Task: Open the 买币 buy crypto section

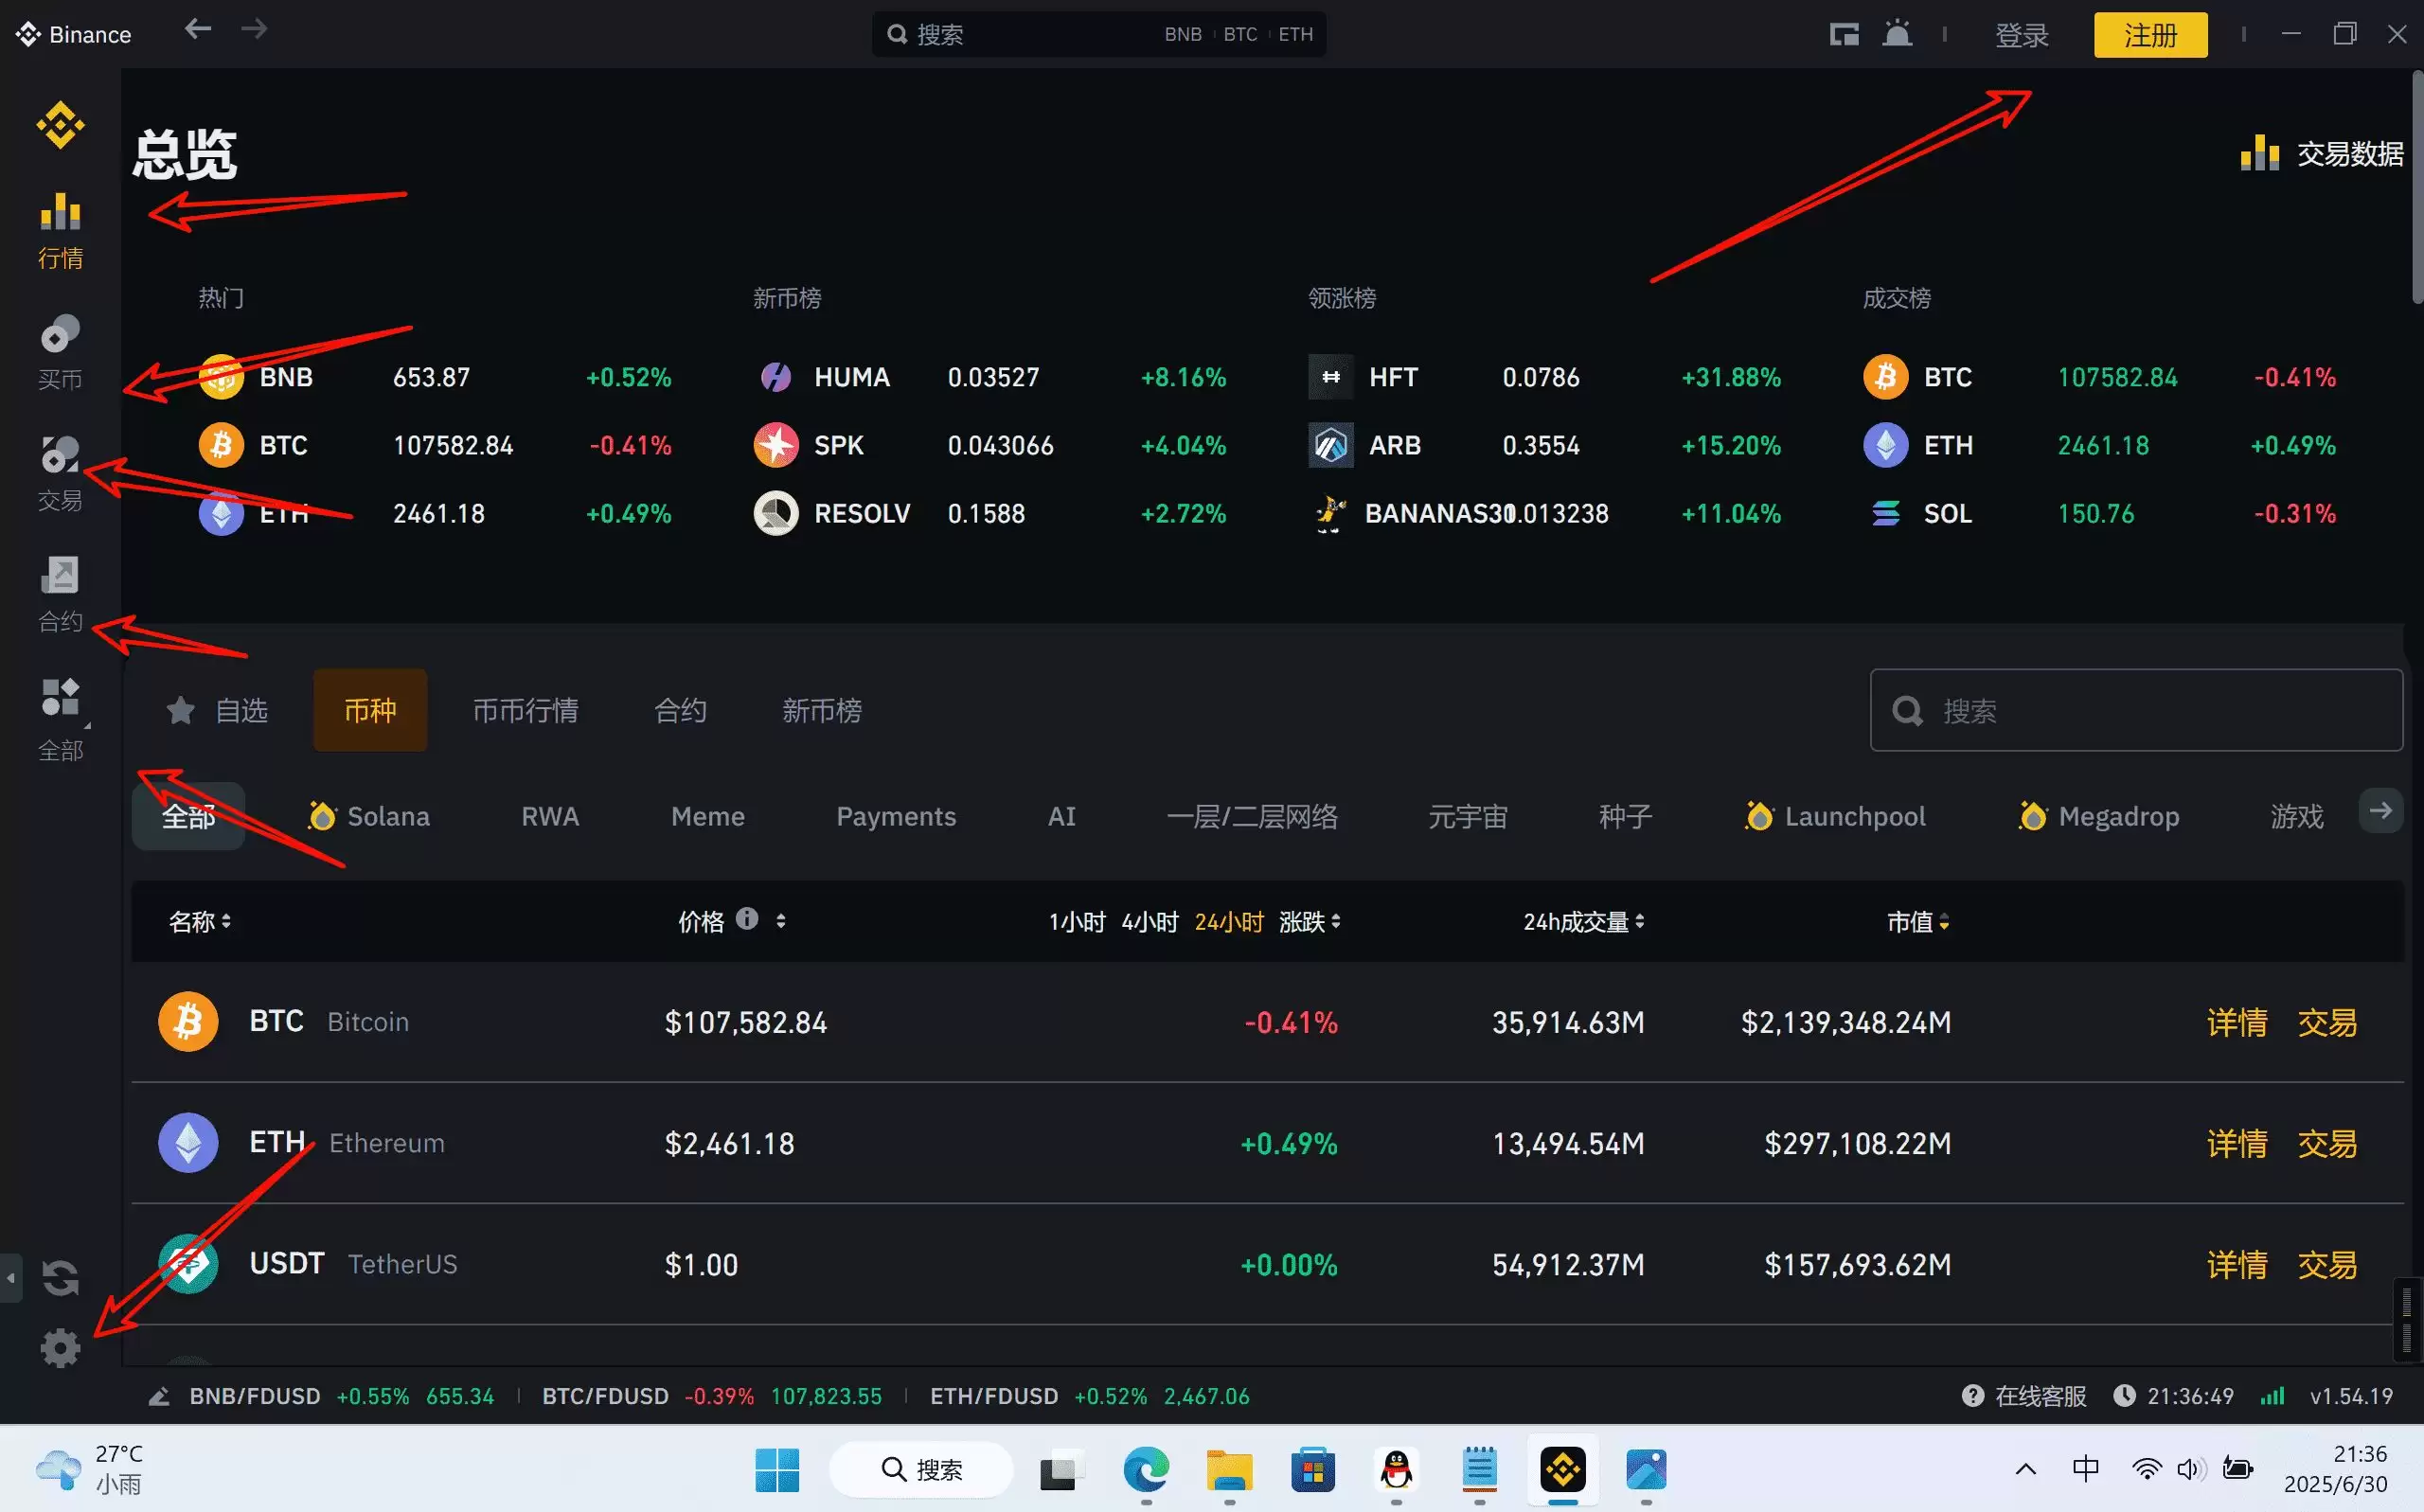Action: click(60, 350)
